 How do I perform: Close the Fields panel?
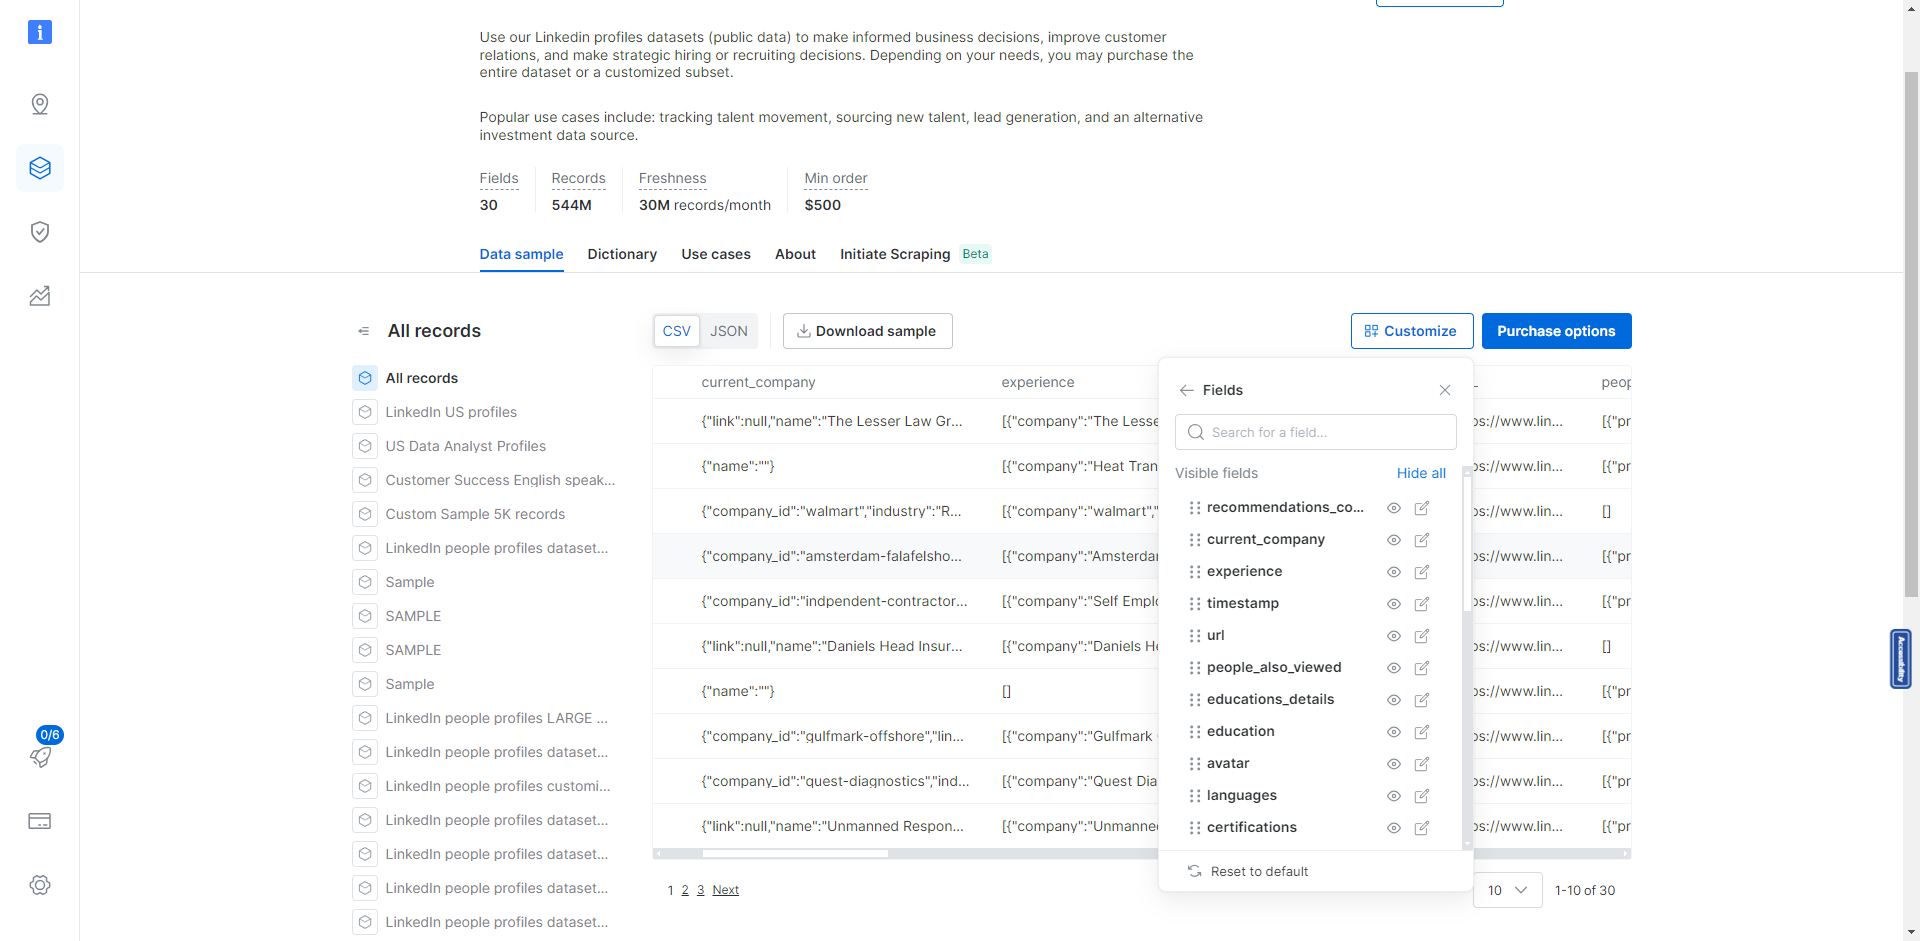click(1445, 390)
